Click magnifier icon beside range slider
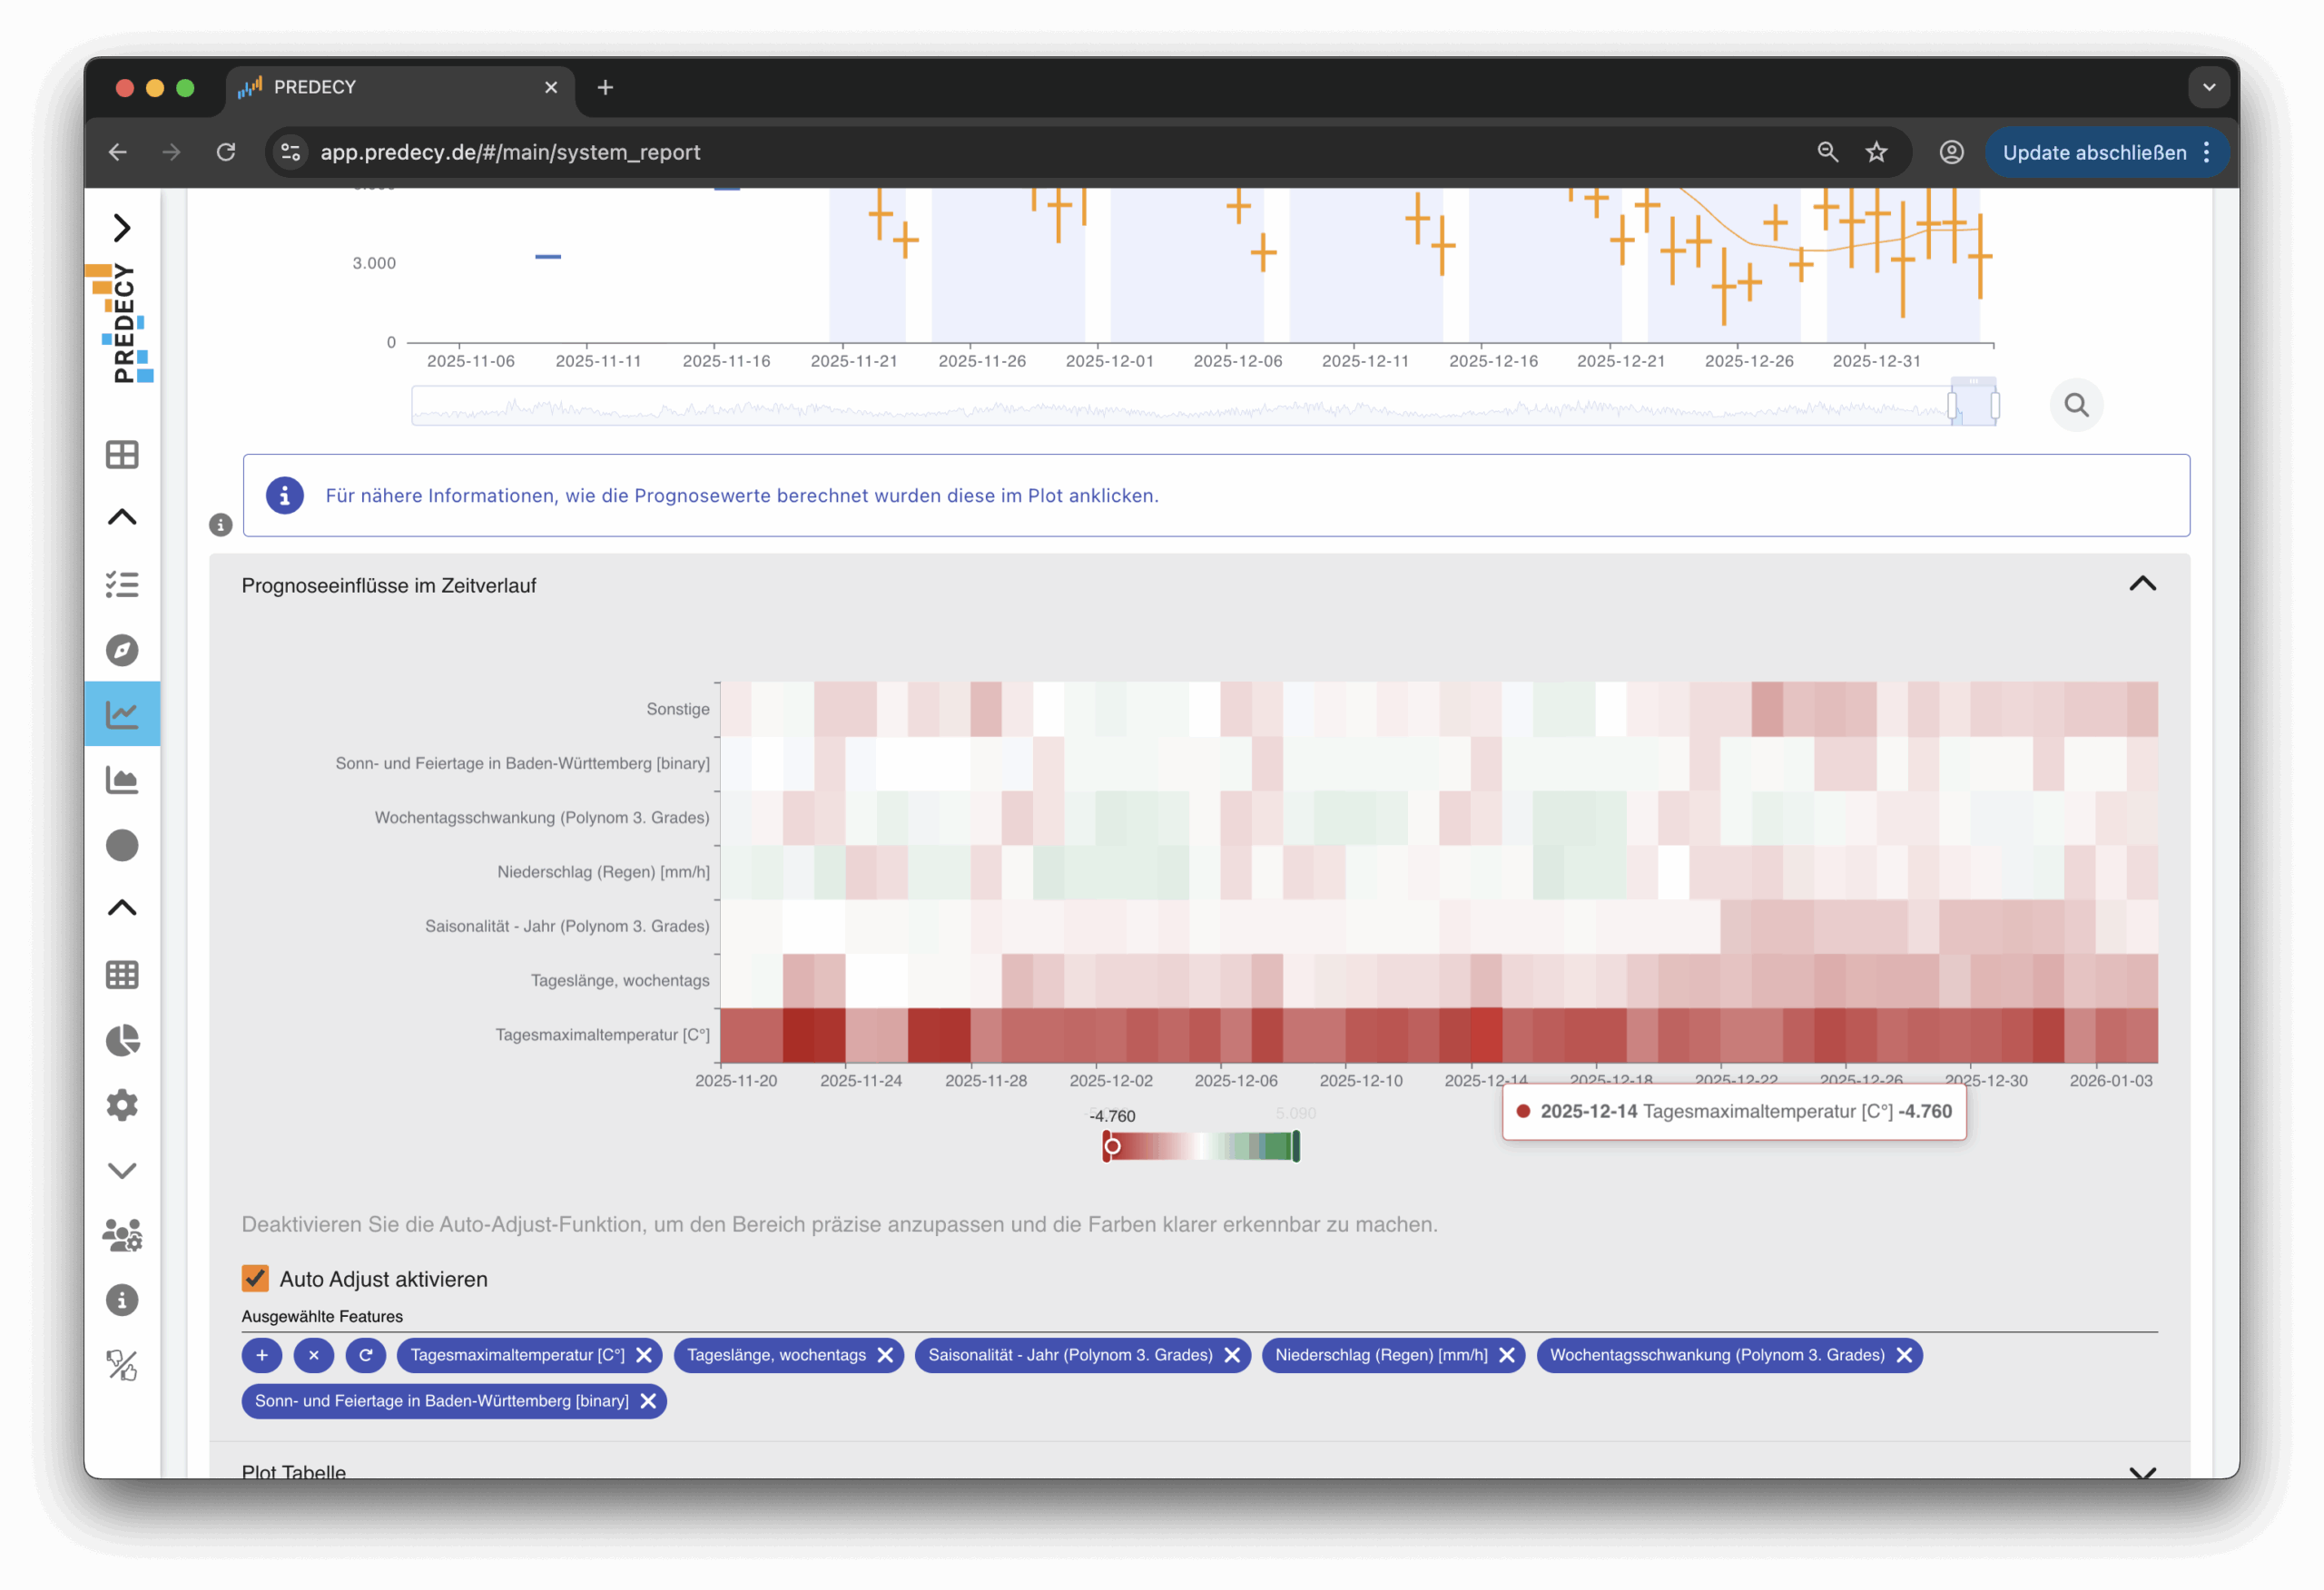The image size is (2324, 1590). click(x=2076, y=405)
